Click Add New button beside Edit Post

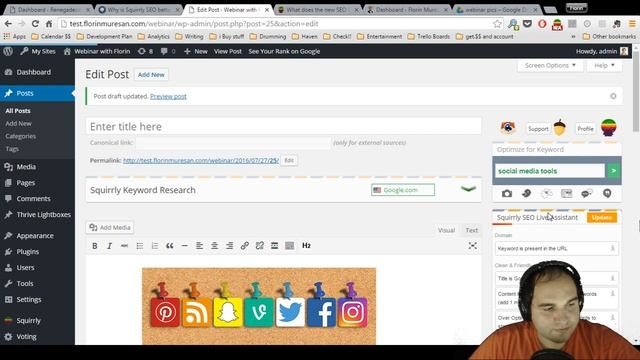click(151, 75)
